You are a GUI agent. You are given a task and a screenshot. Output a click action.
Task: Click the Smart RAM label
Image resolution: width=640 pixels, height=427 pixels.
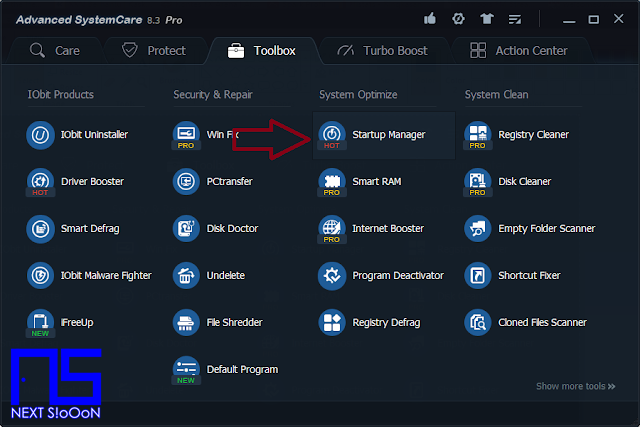[x=377, y=182]
